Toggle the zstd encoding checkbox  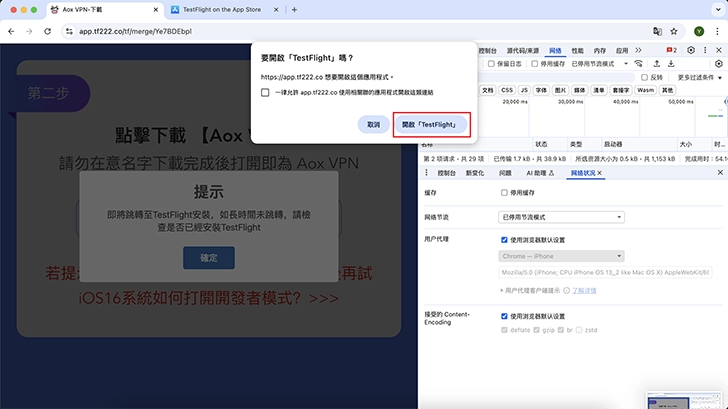[x=578, y=330]
